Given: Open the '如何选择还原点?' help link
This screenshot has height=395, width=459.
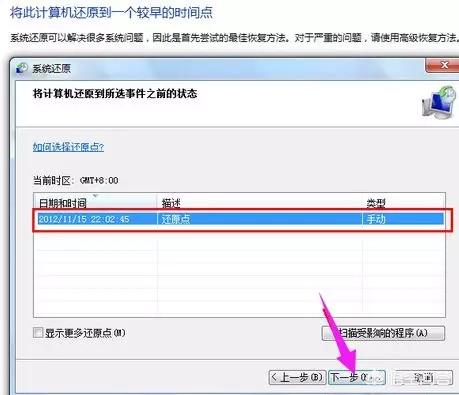Looking at the screenshot, I should click(68, 147).
